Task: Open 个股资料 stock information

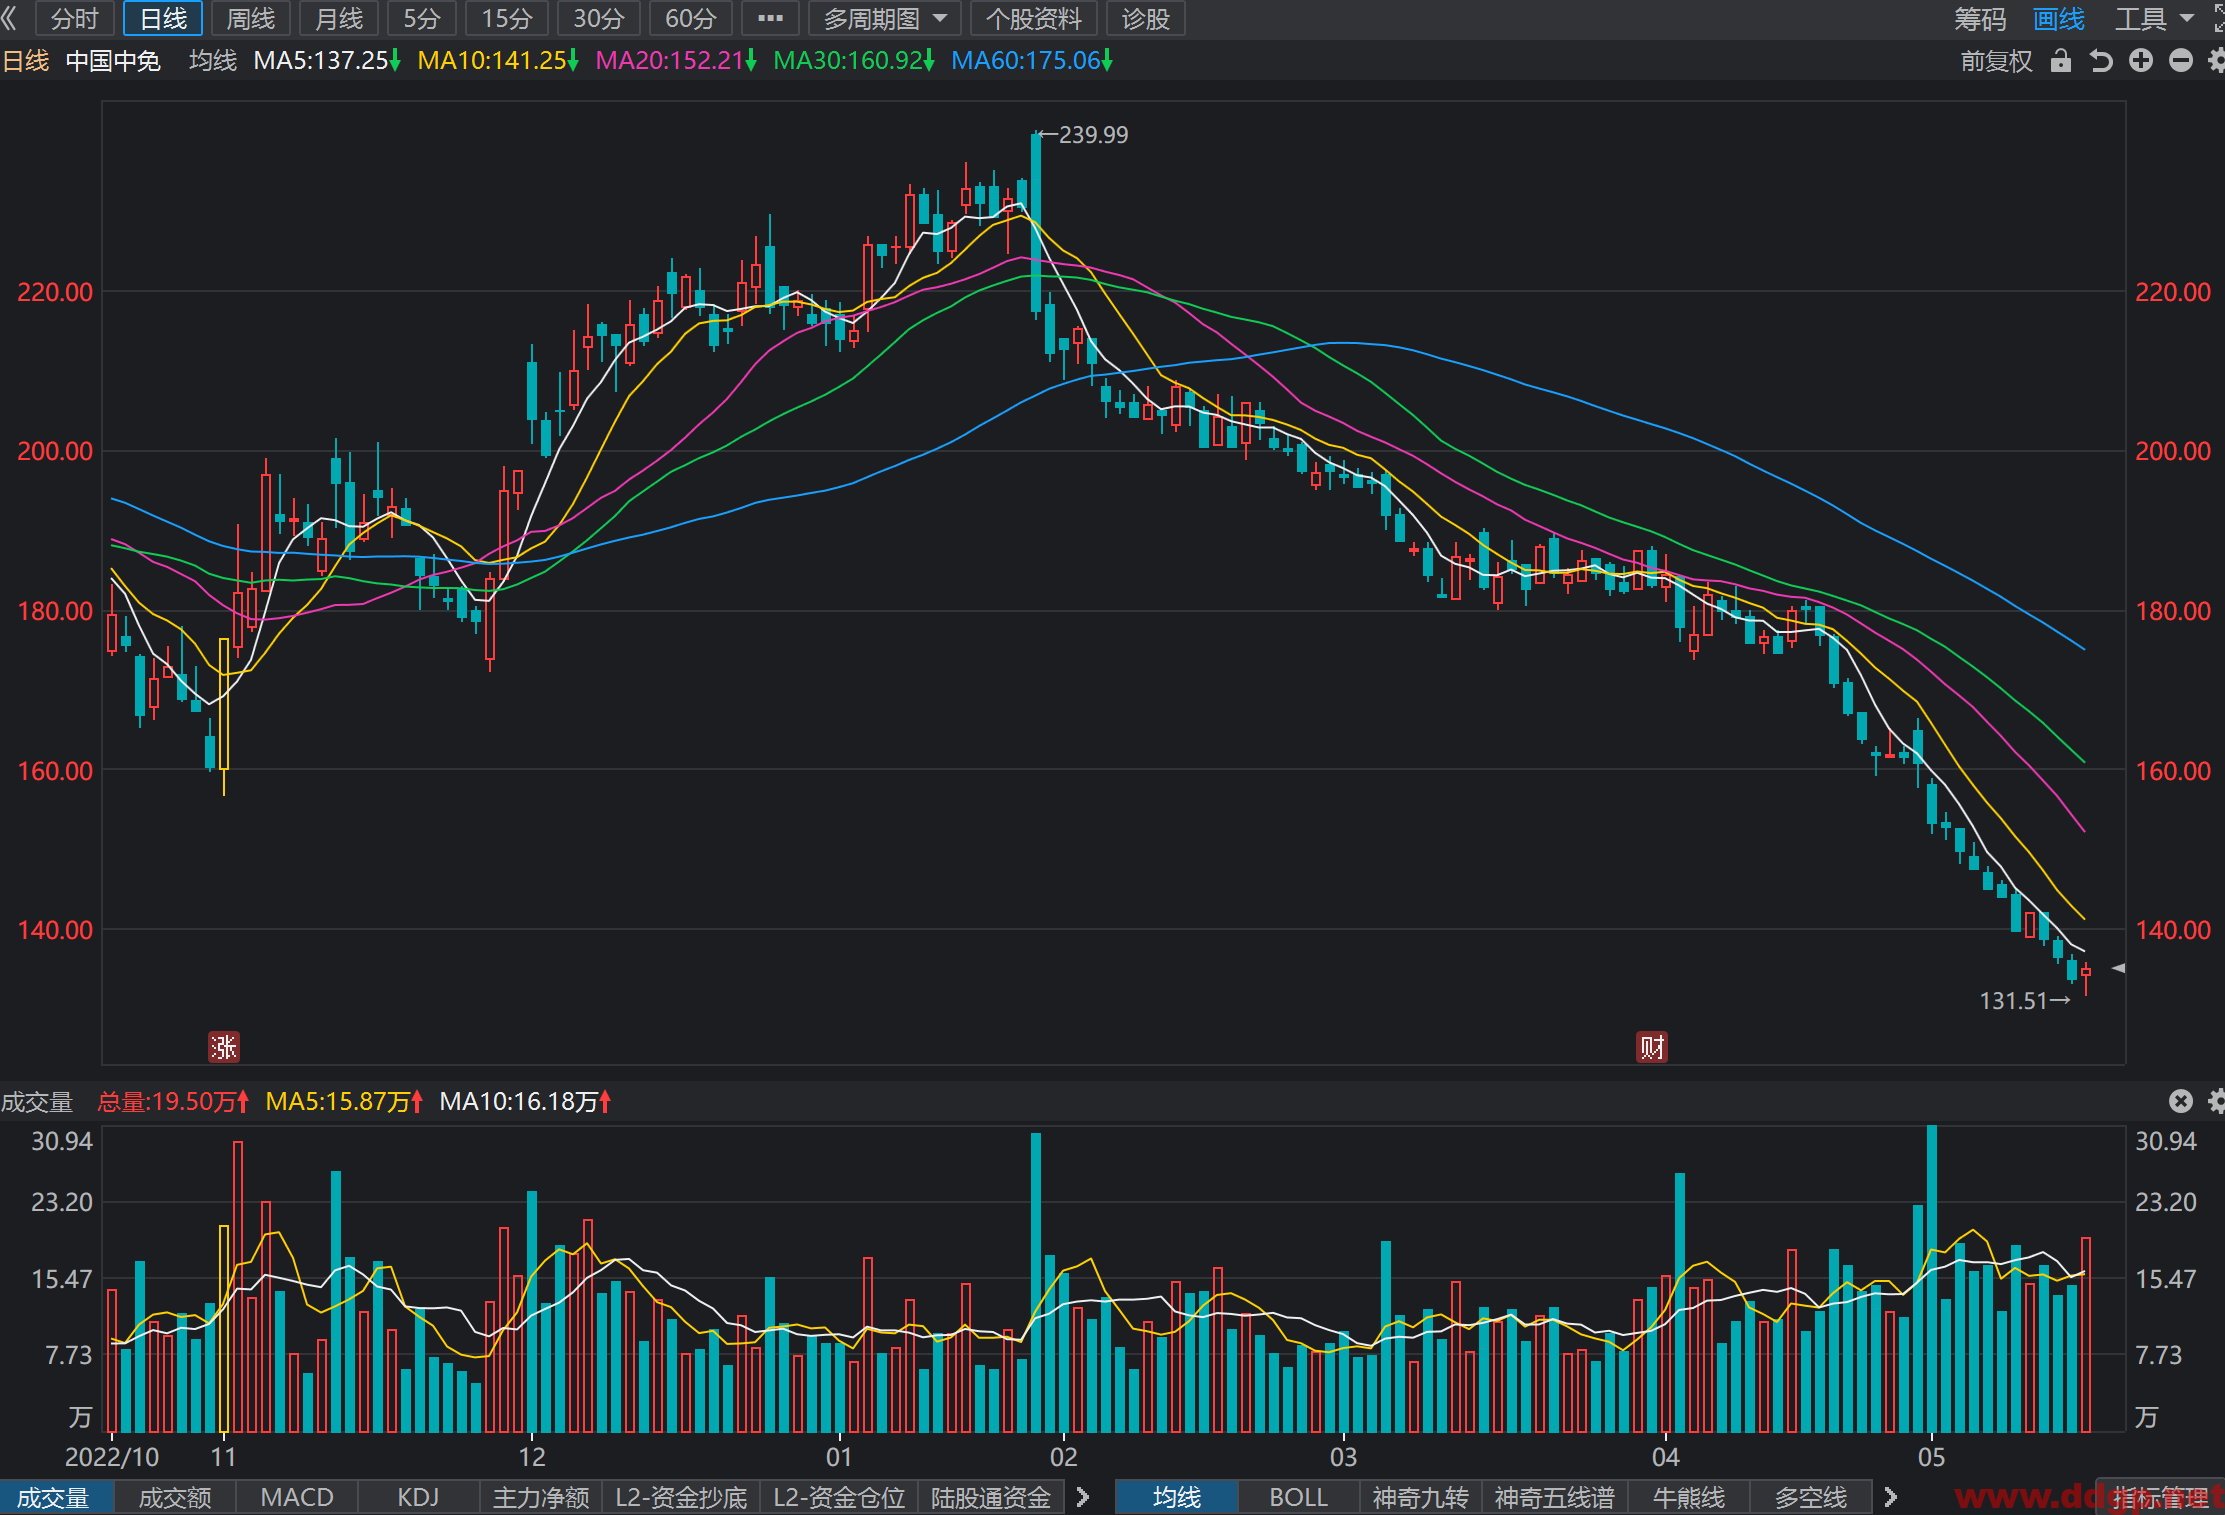Action: pos(1034,18)
